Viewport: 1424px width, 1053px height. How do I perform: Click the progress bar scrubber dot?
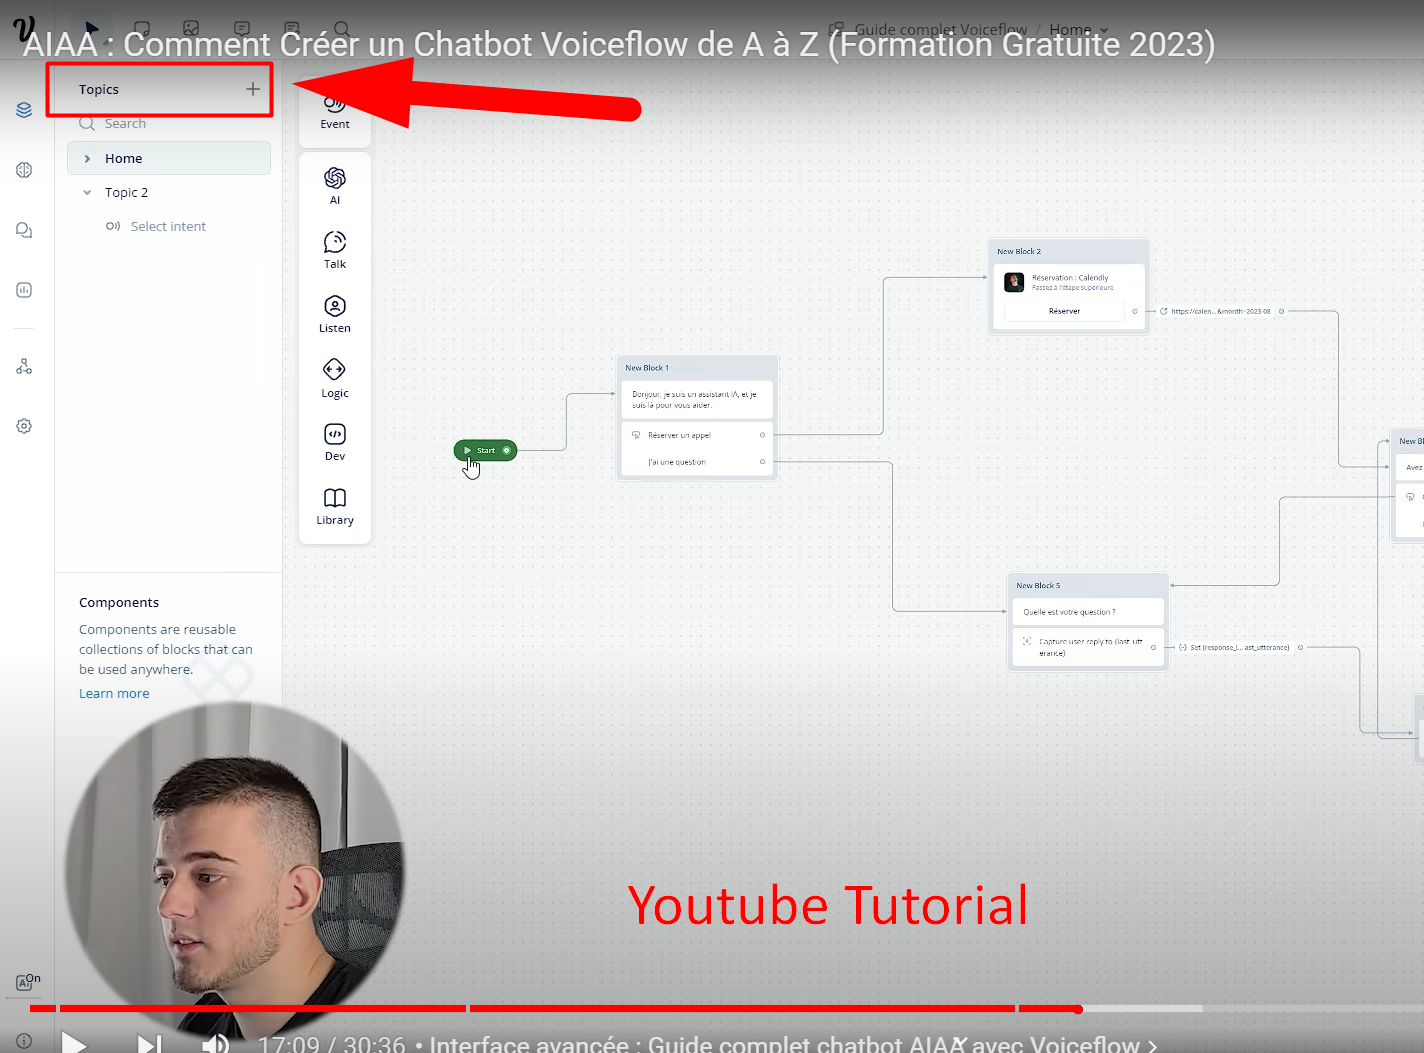click(1078, 1009)
